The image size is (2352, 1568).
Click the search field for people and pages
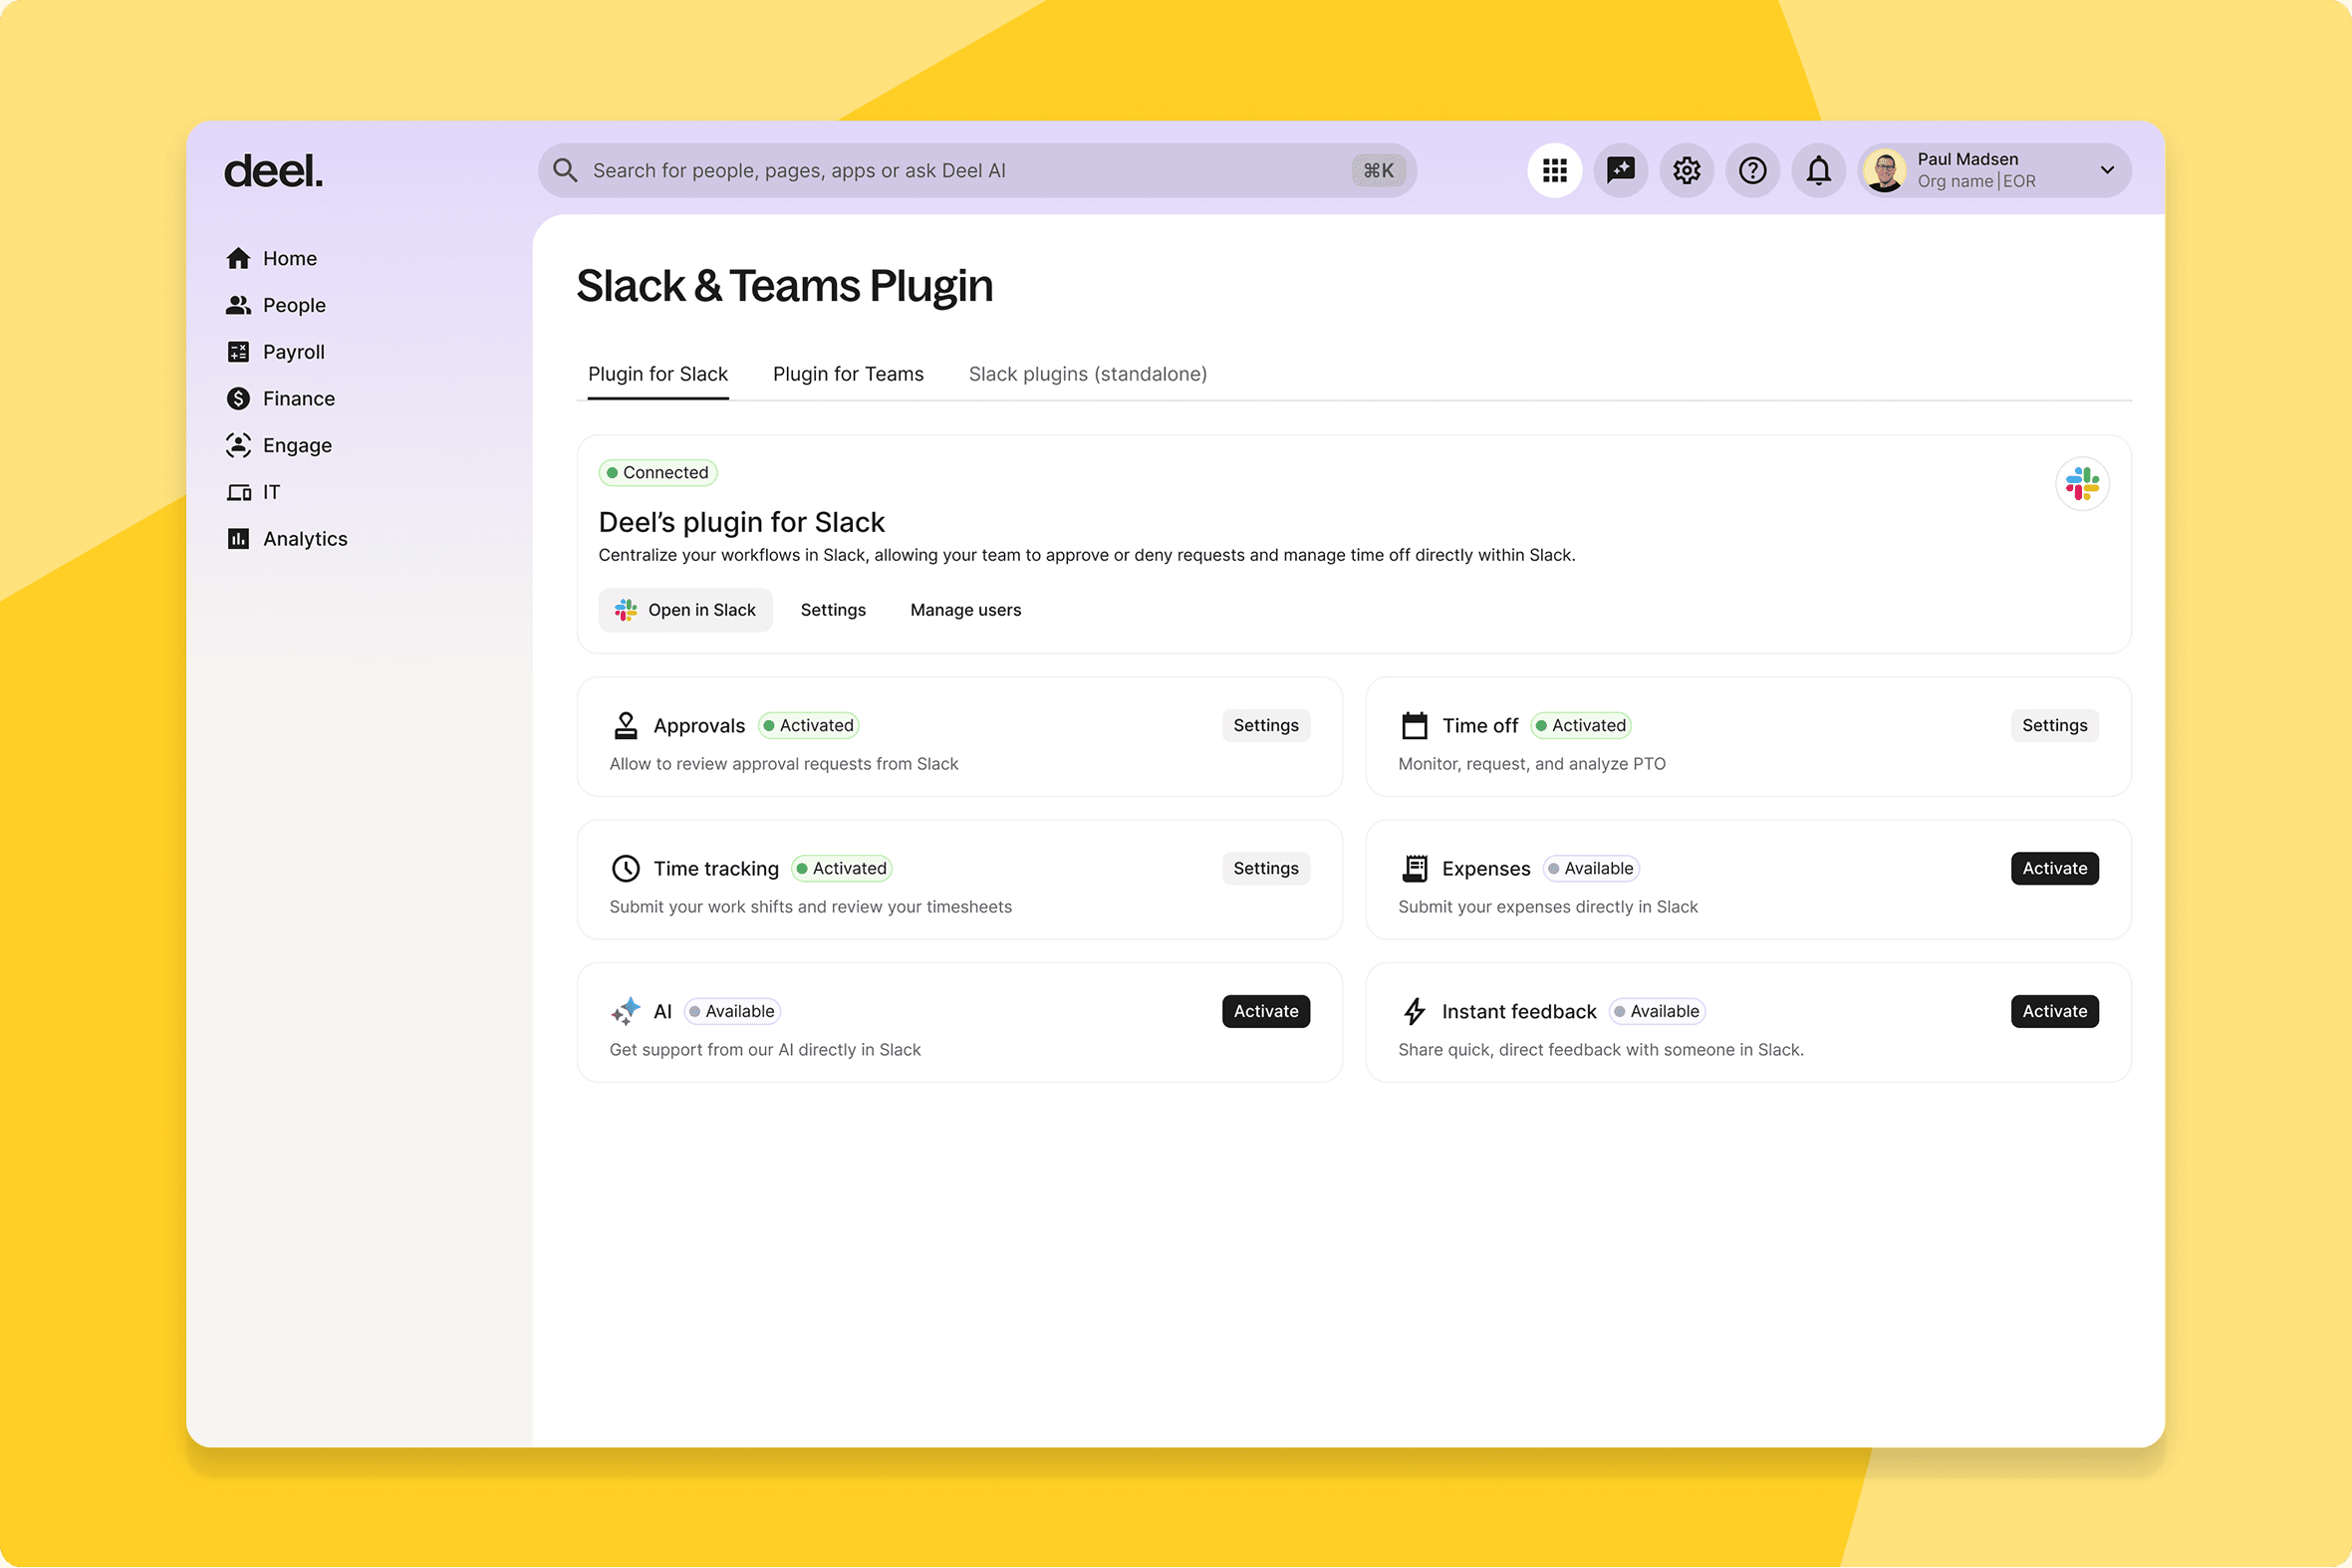976,170
